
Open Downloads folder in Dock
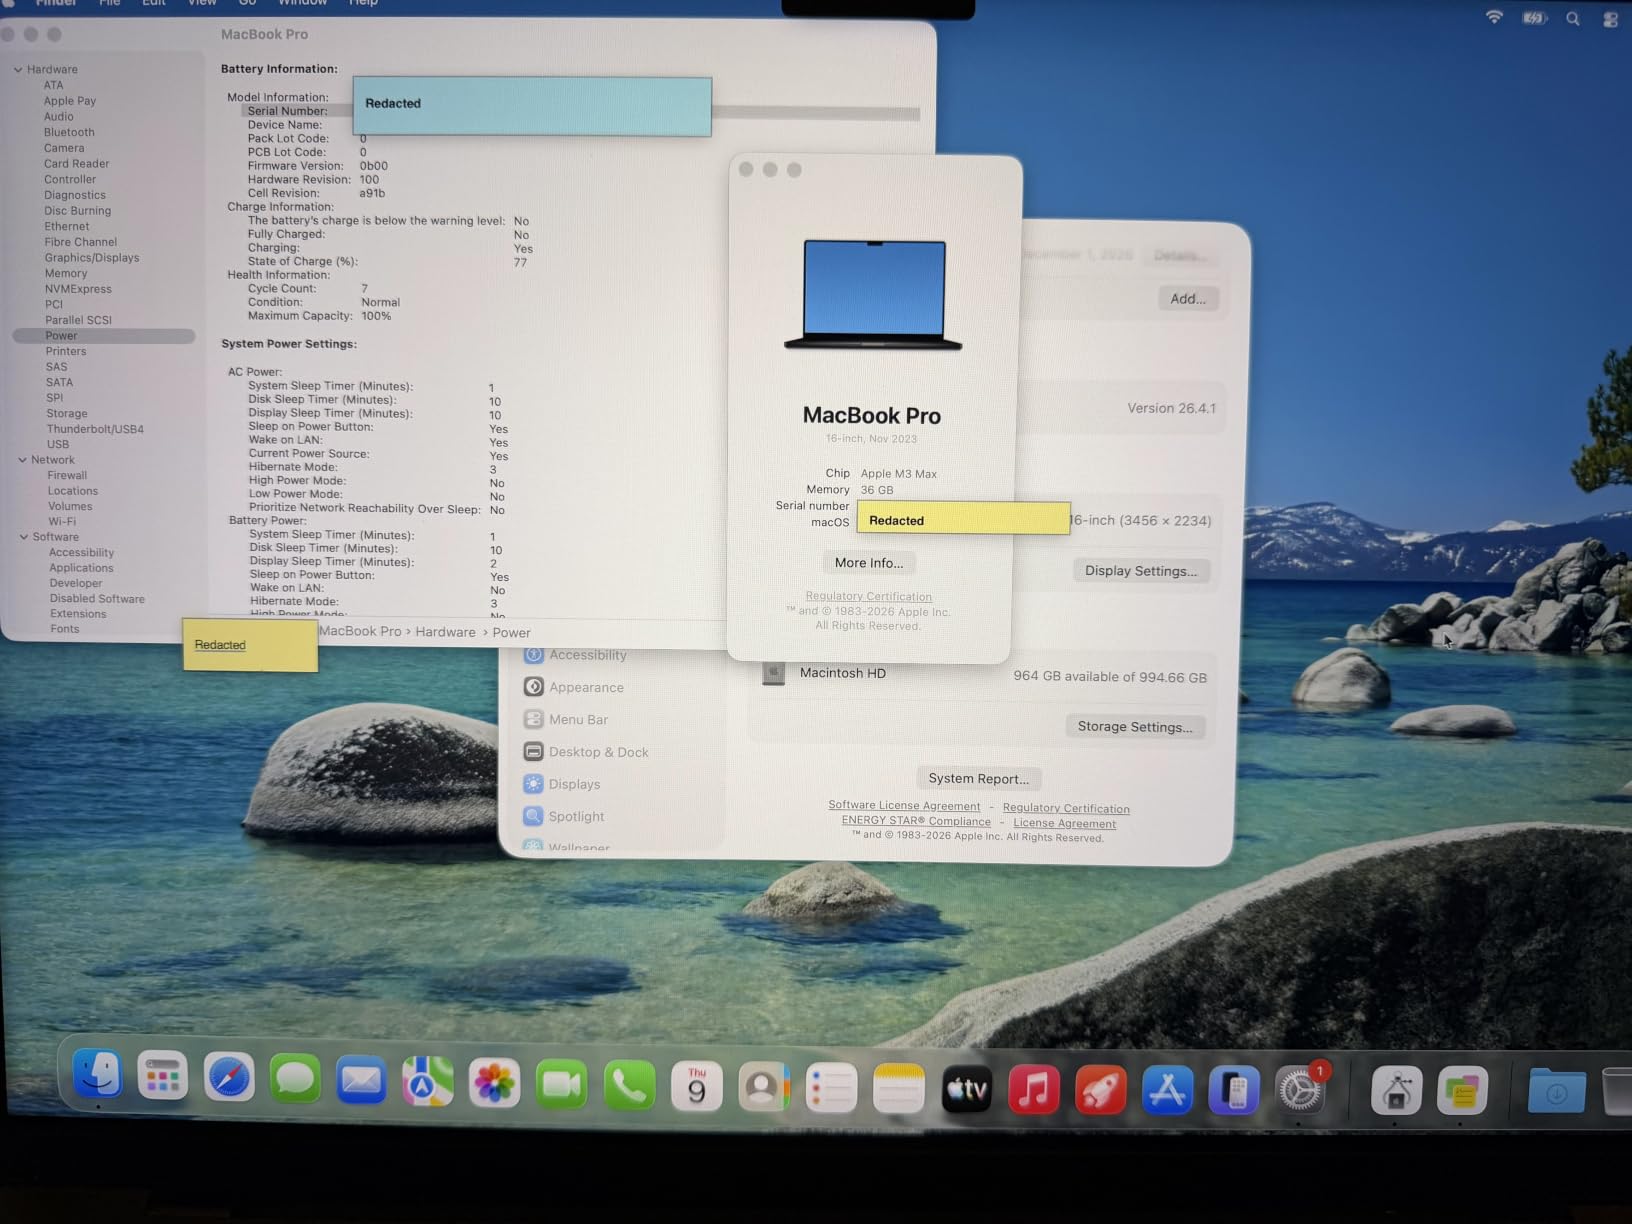click(1557, 1091)
